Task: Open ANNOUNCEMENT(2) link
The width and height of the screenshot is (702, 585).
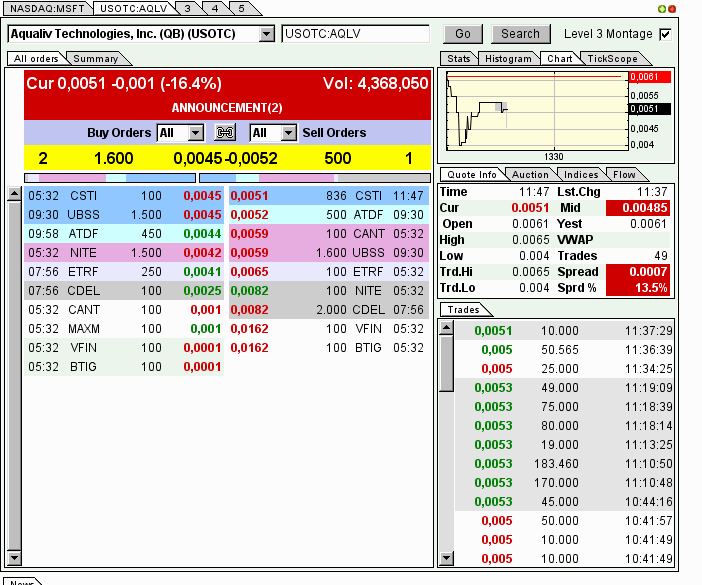Action: click(x=227, y=108)
